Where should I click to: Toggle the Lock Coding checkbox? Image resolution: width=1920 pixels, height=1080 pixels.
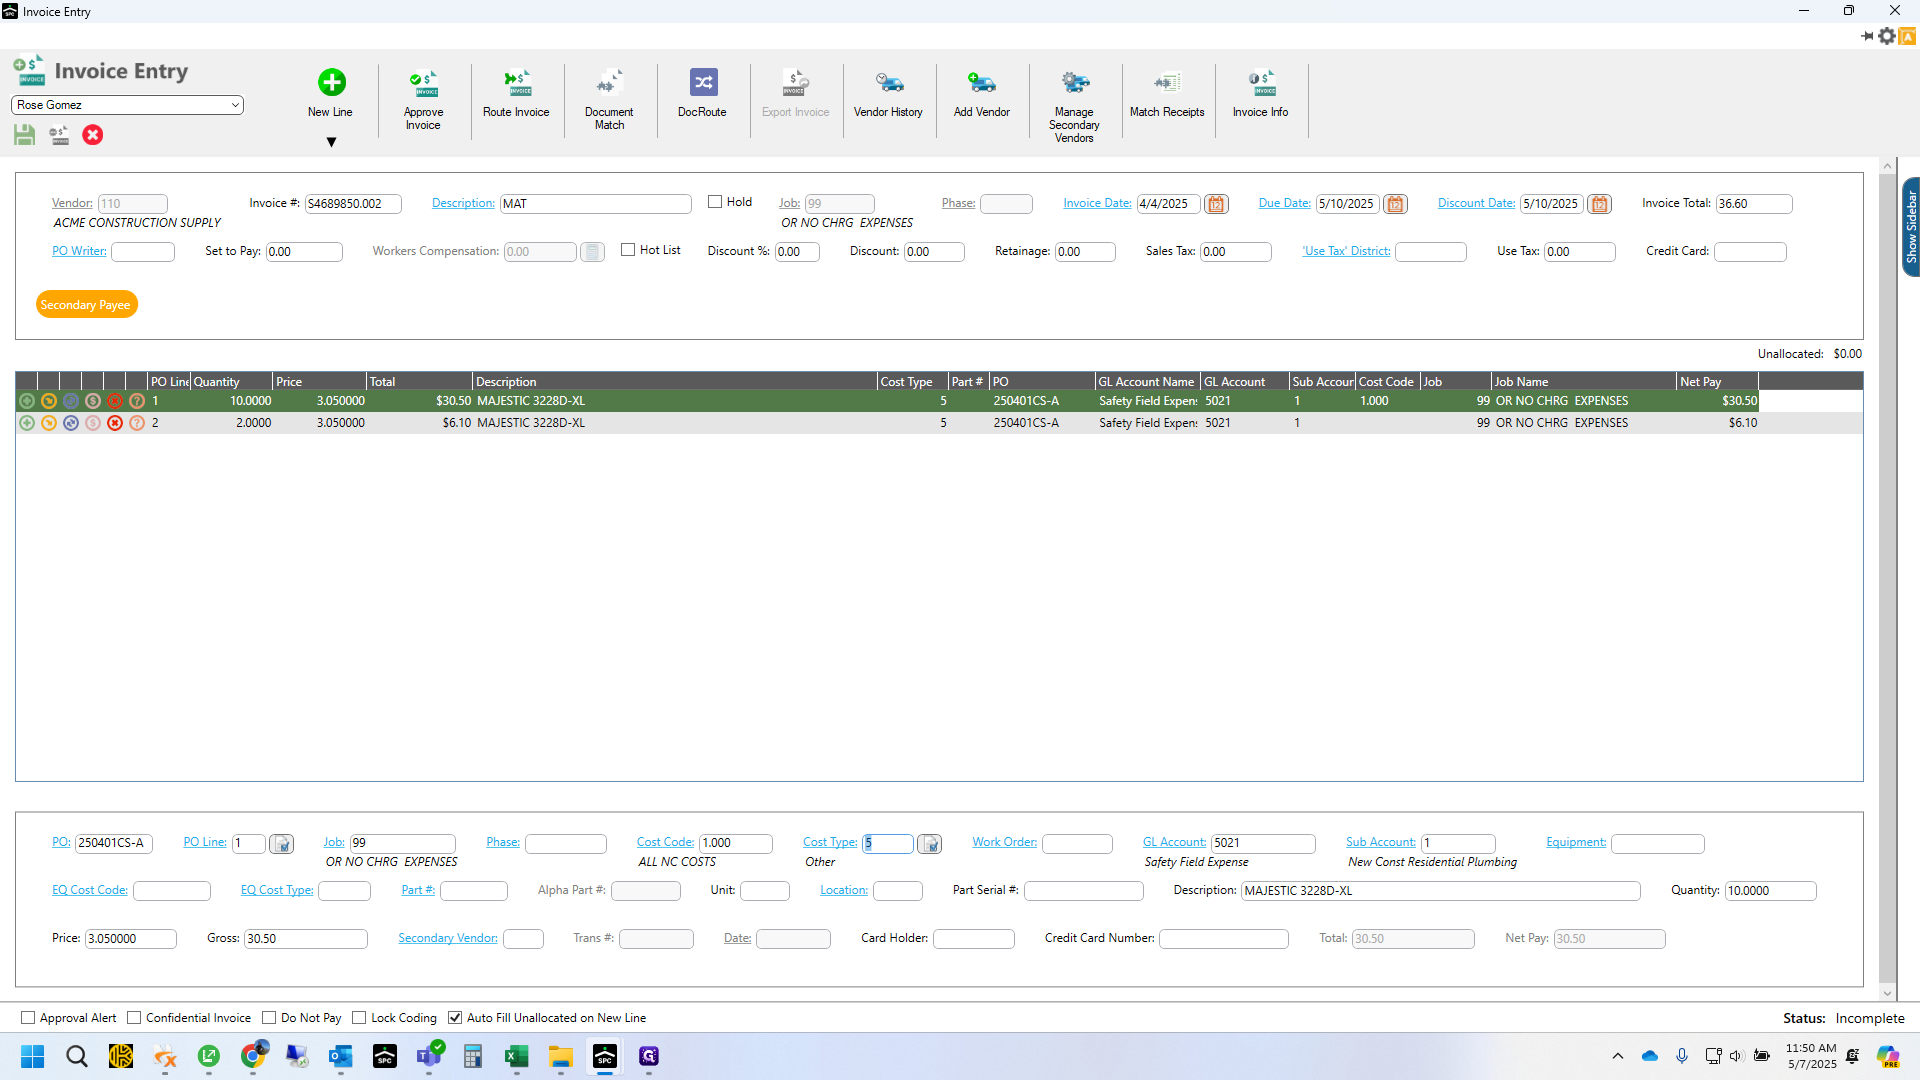pos(359,1018)
